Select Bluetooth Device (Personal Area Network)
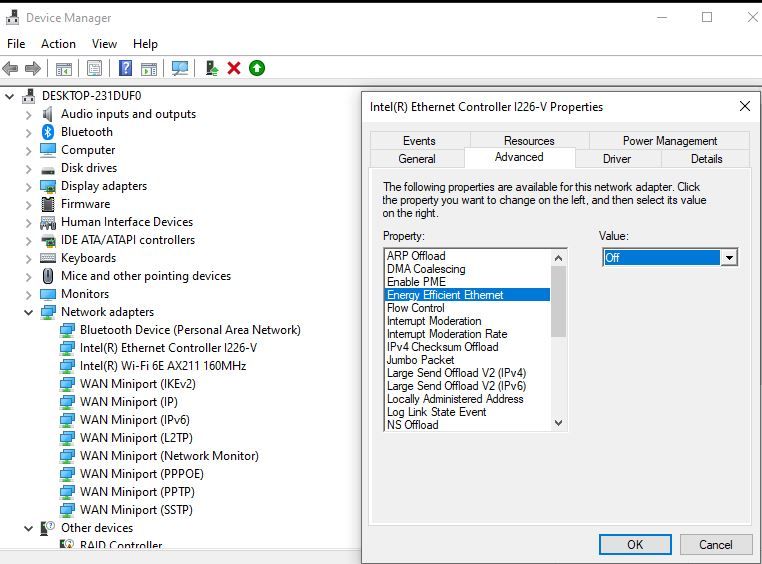The width and height of the screenshot is (762, 564). point(190,330)
